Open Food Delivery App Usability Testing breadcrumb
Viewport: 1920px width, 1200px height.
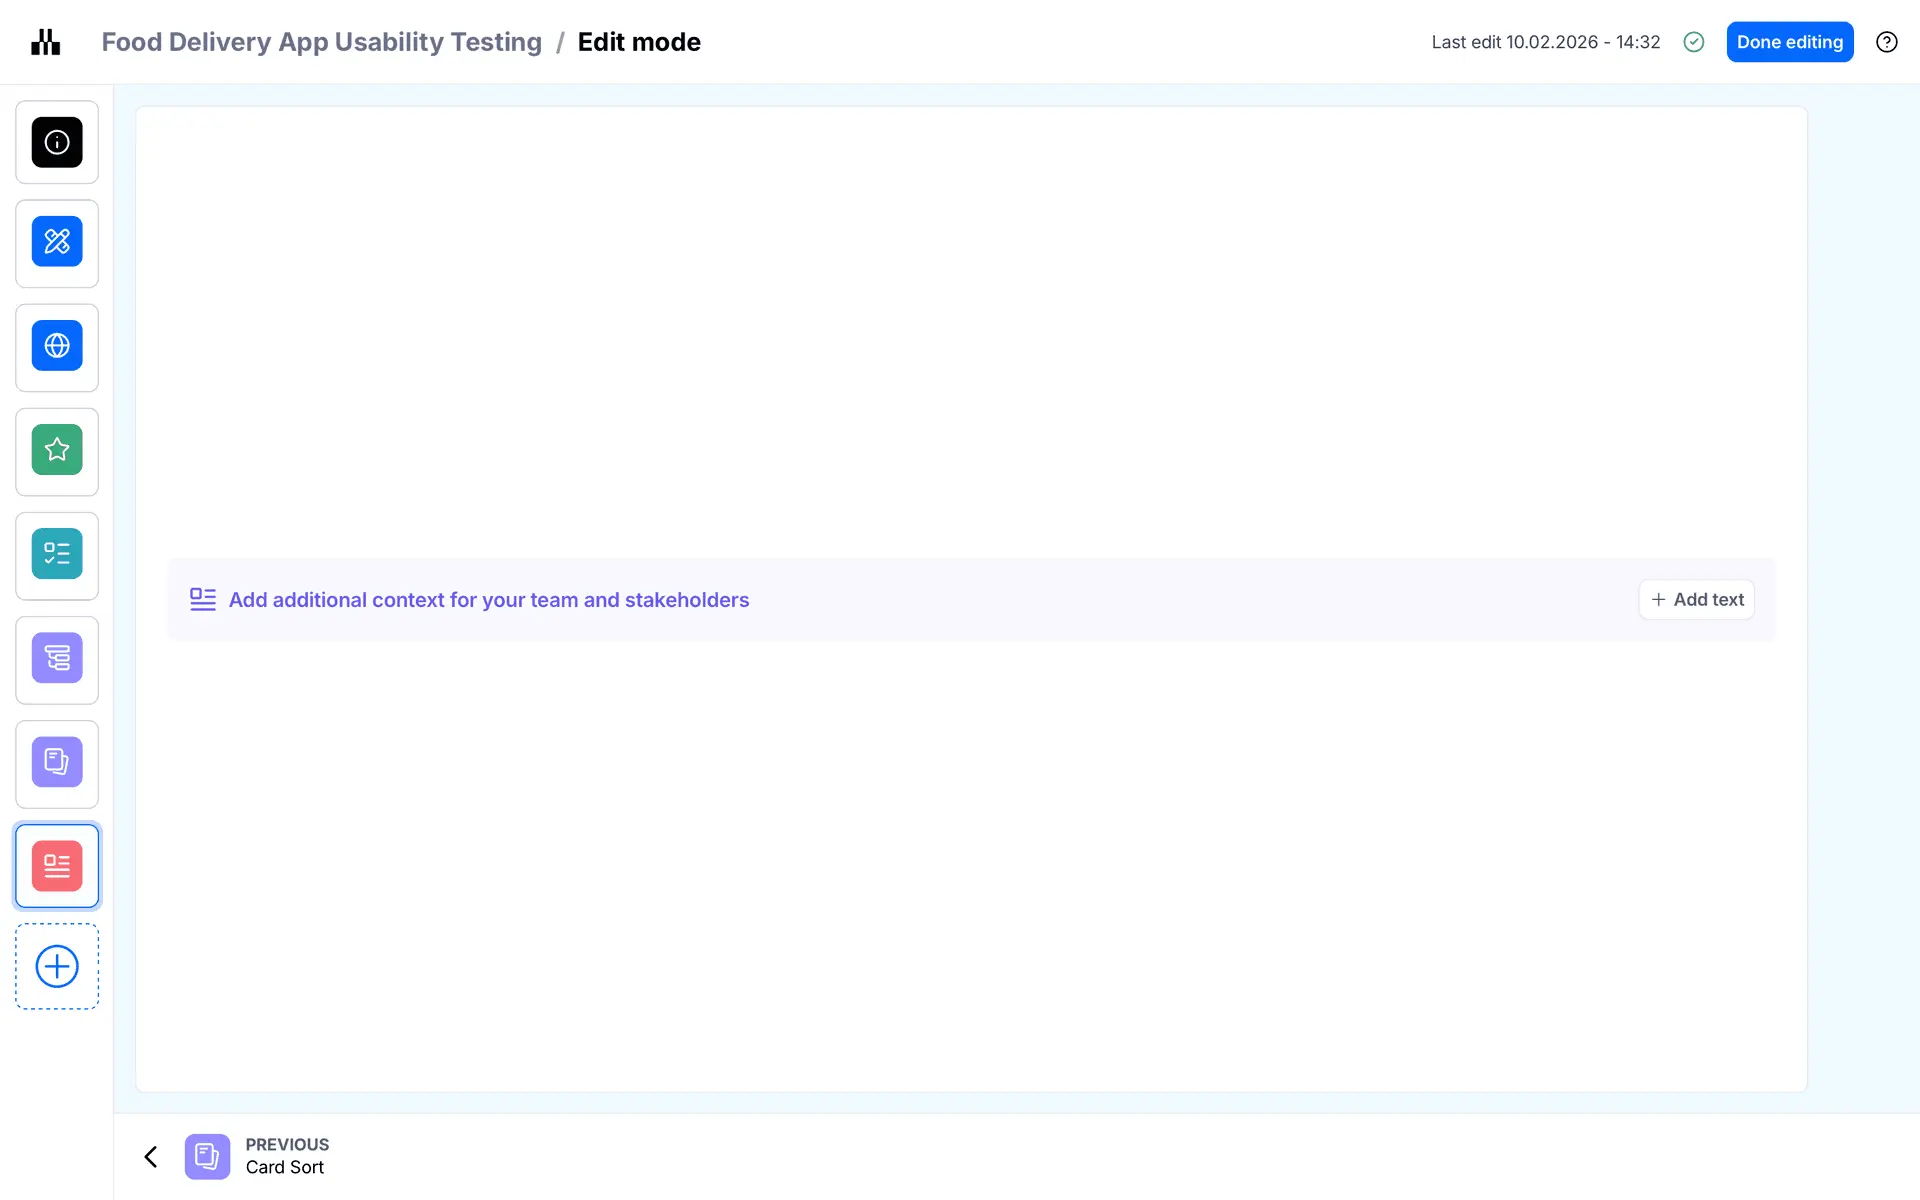click(x=321, y=42)
